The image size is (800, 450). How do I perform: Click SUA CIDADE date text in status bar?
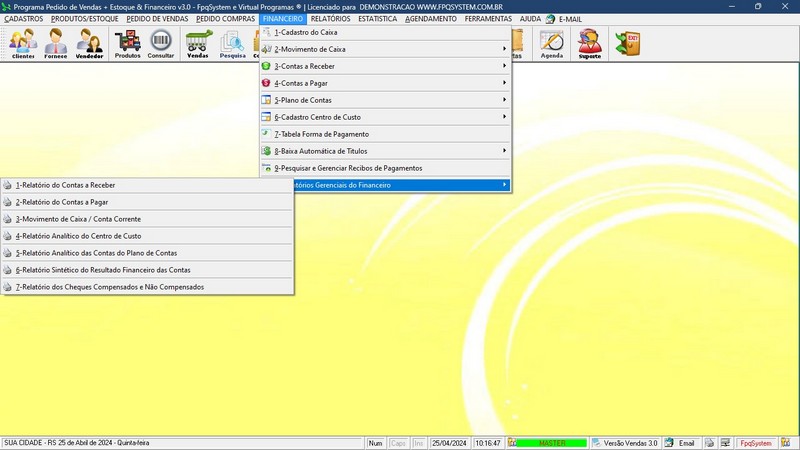point(77,443)
